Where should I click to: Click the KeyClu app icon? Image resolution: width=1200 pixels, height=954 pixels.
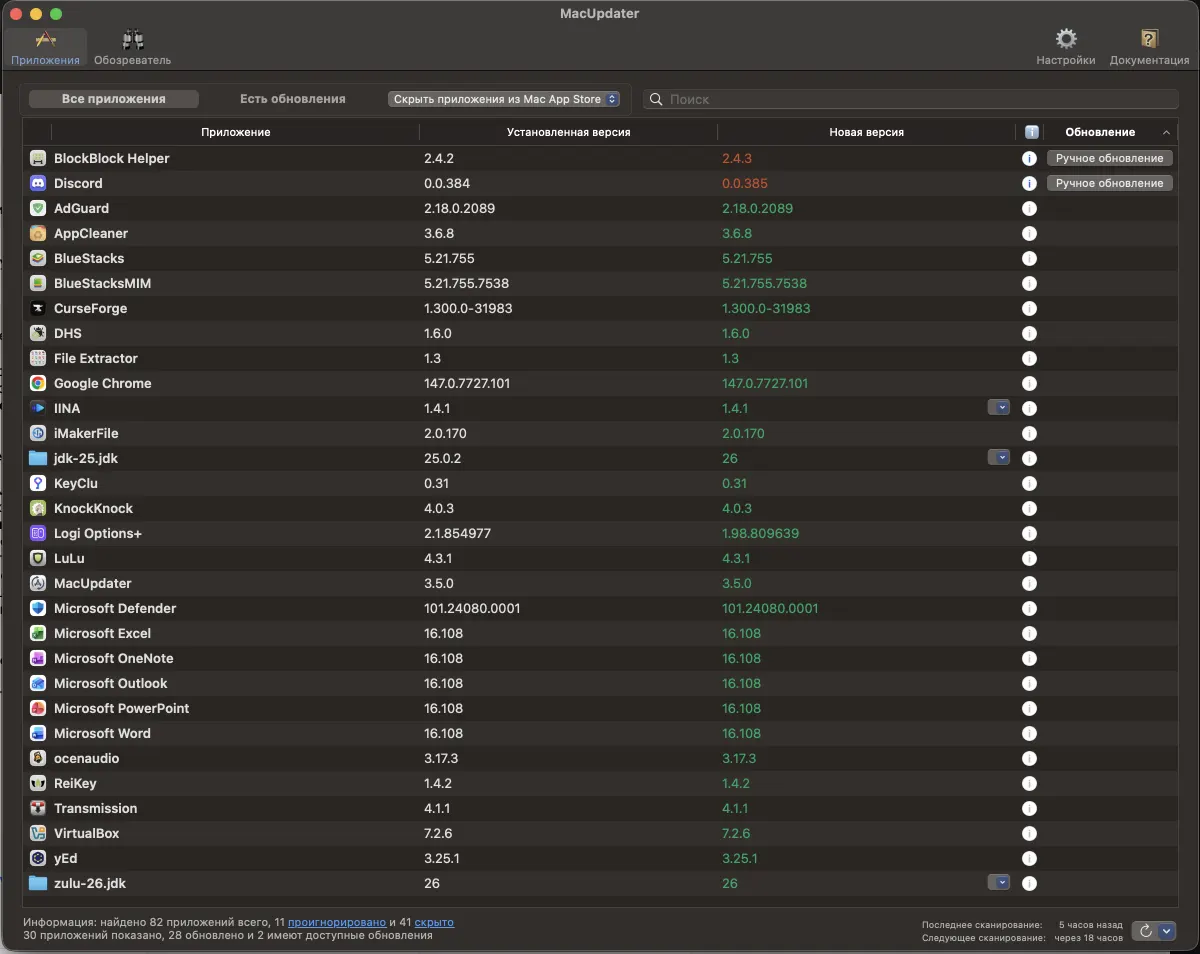[x=38, y=483]
